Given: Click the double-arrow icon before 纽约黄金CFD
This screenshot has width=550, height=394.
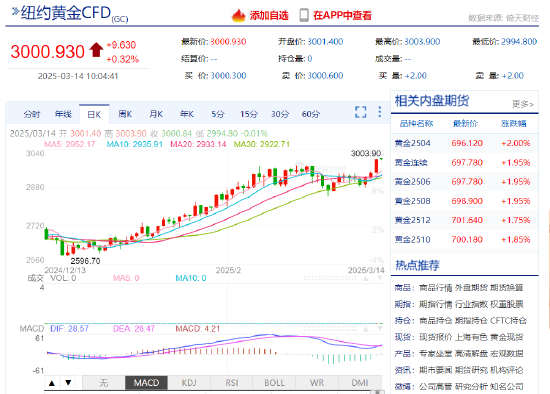Looking at the screenshot, I should click(x=15, y=11).
